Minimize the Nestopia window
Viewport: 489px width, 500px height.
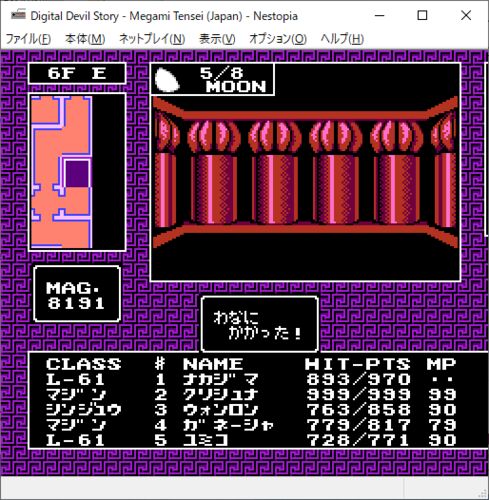click(x=379, y=15)
